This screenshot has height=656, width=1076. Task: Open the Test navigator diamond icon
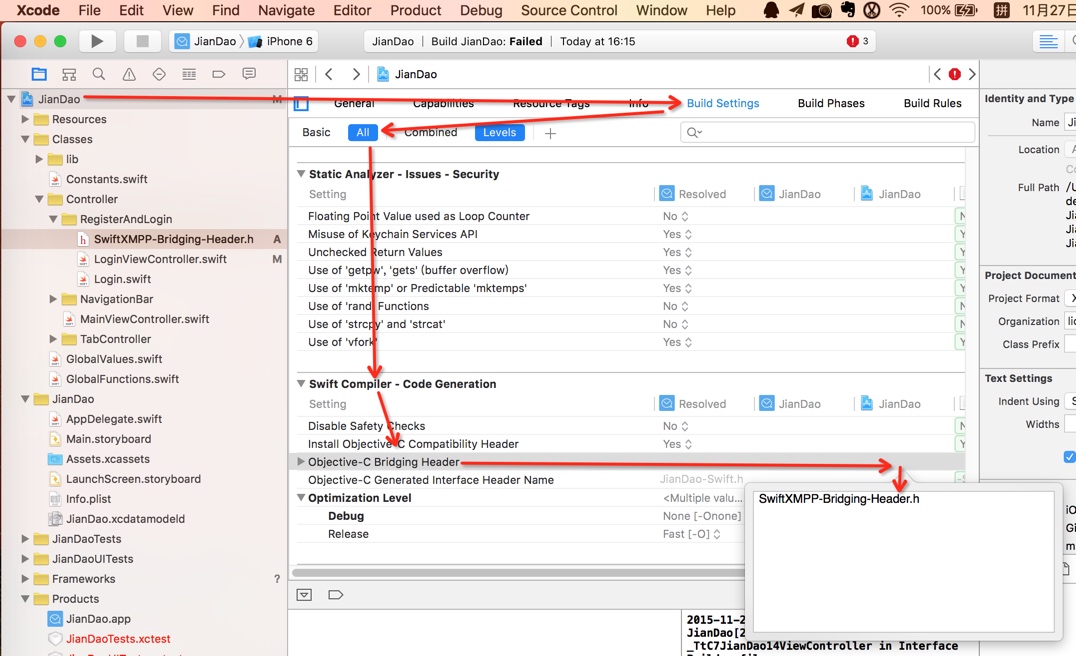159,74
